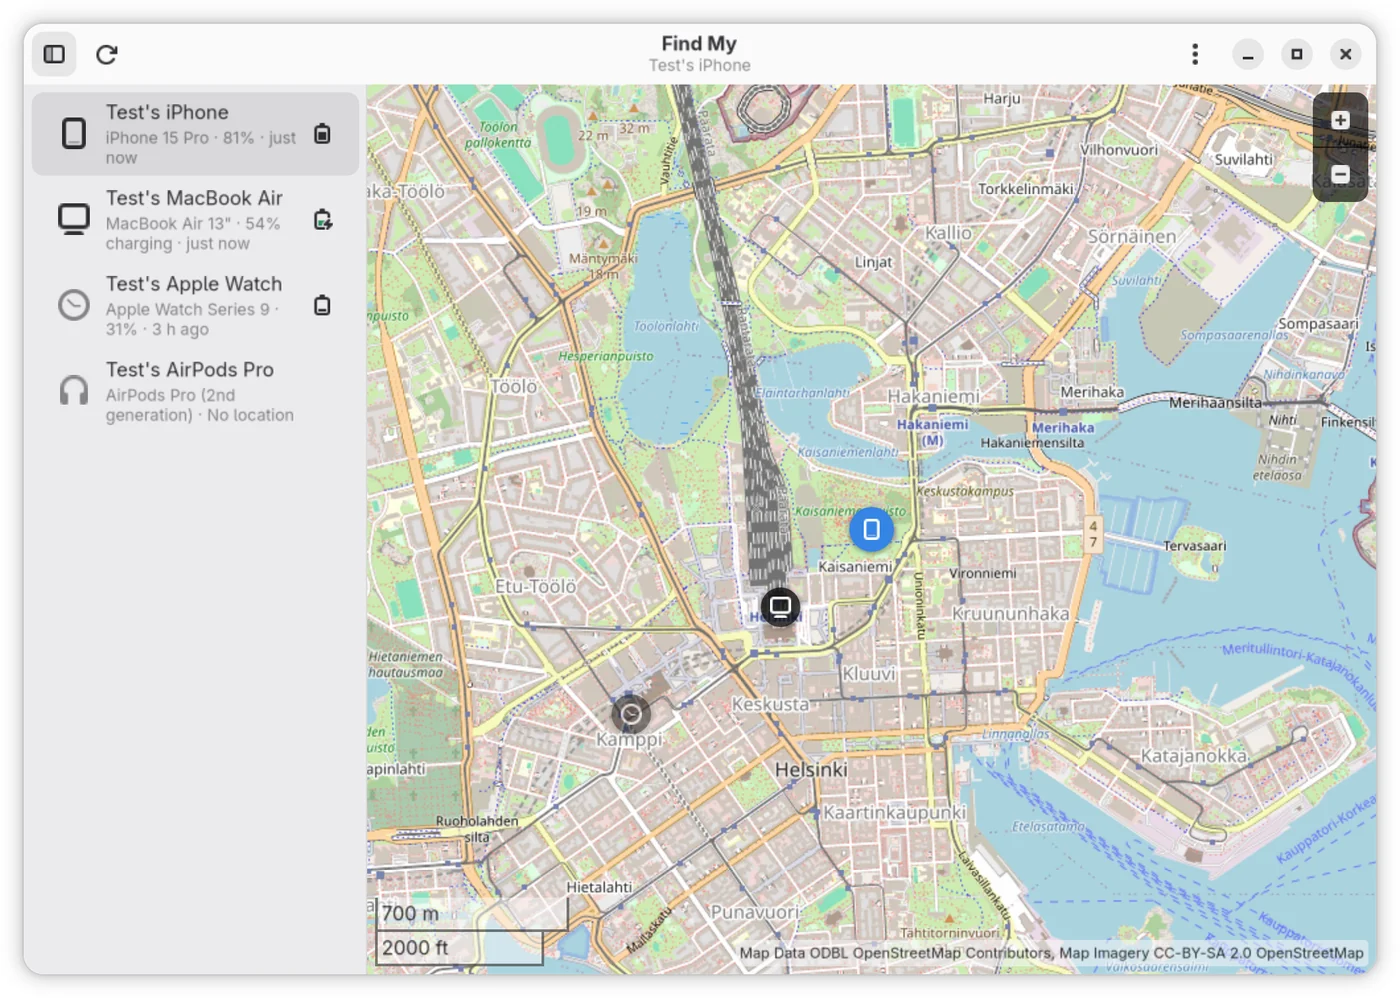This screenshot has width=1400, height=998.
Task: Click the 'Kaartinkaupunki' label on map
Action: pyautogui.click(x=894, y=813)
